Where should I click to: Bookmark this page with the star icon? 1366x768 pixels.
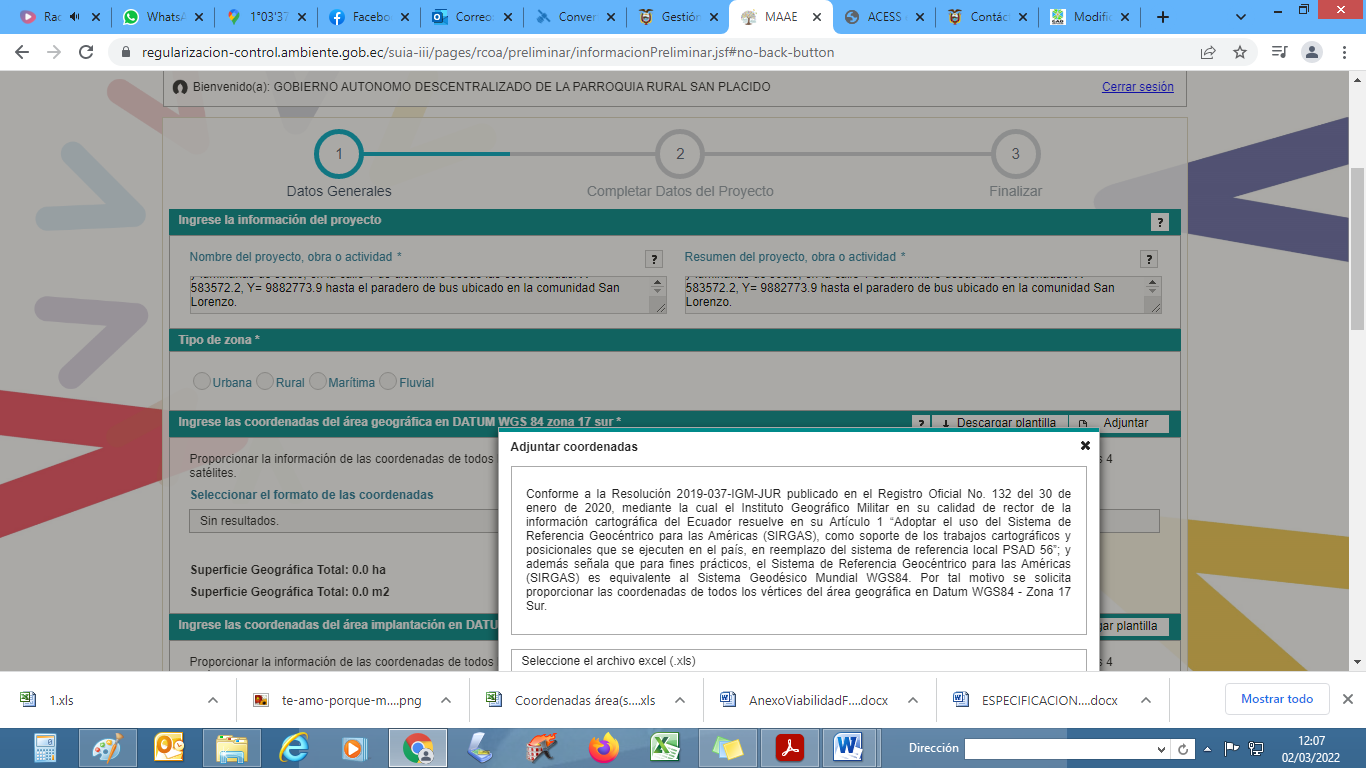tap(1240, 53)
